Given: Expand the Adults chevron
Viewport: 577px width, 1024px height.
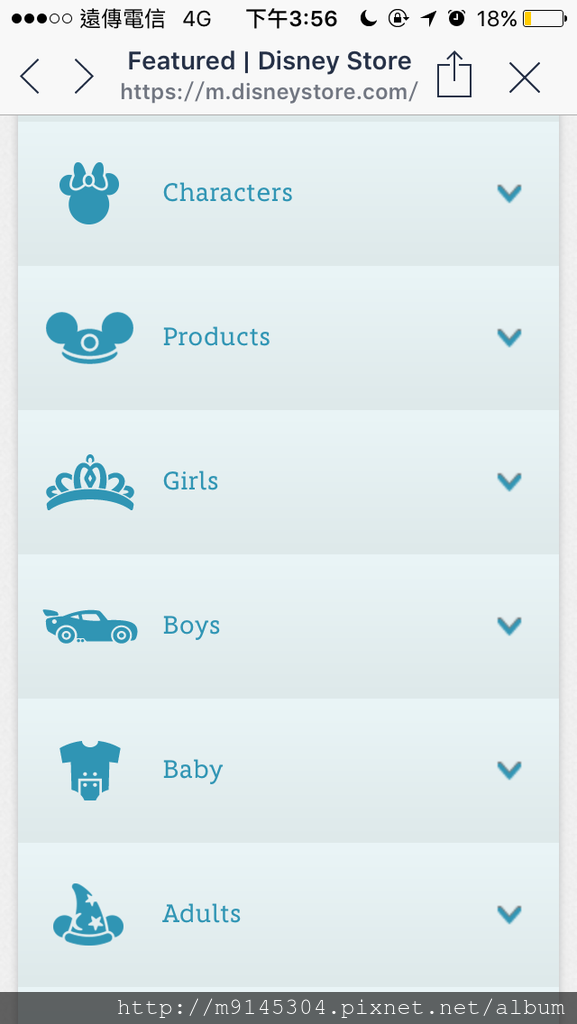Looking at the screenshot, I should click(x=509, y=914).
